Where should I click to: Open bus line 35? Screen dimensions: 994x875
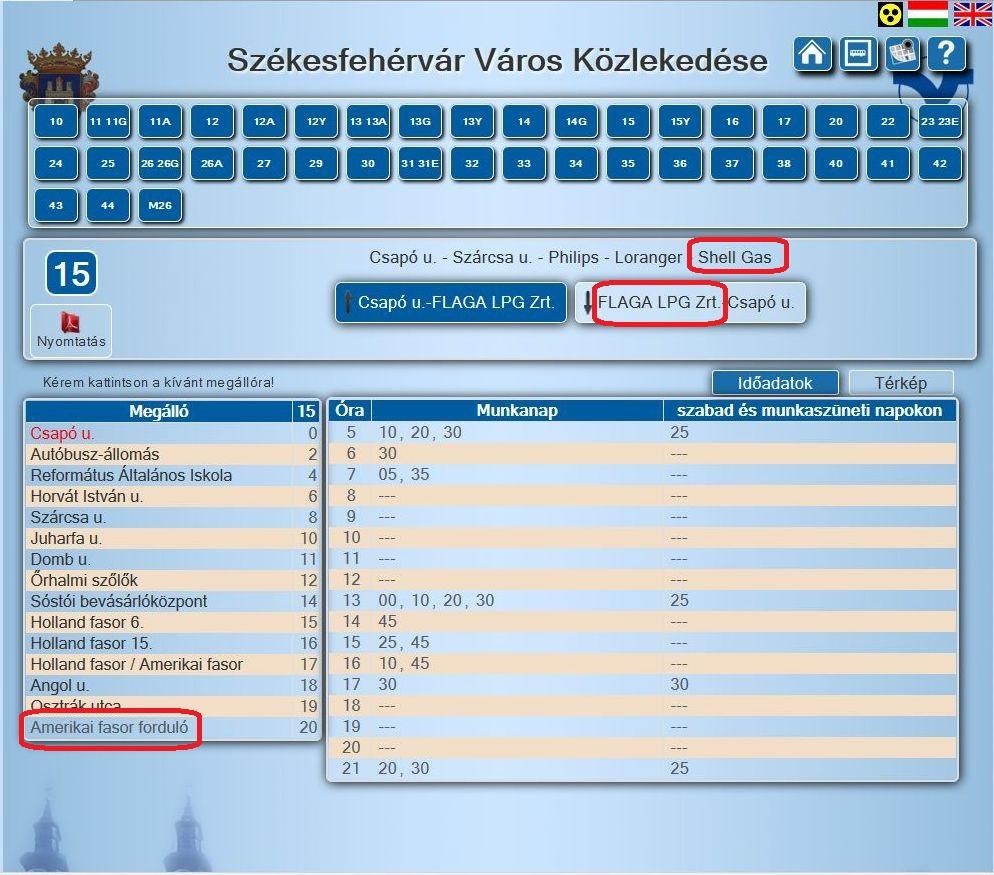628,163
